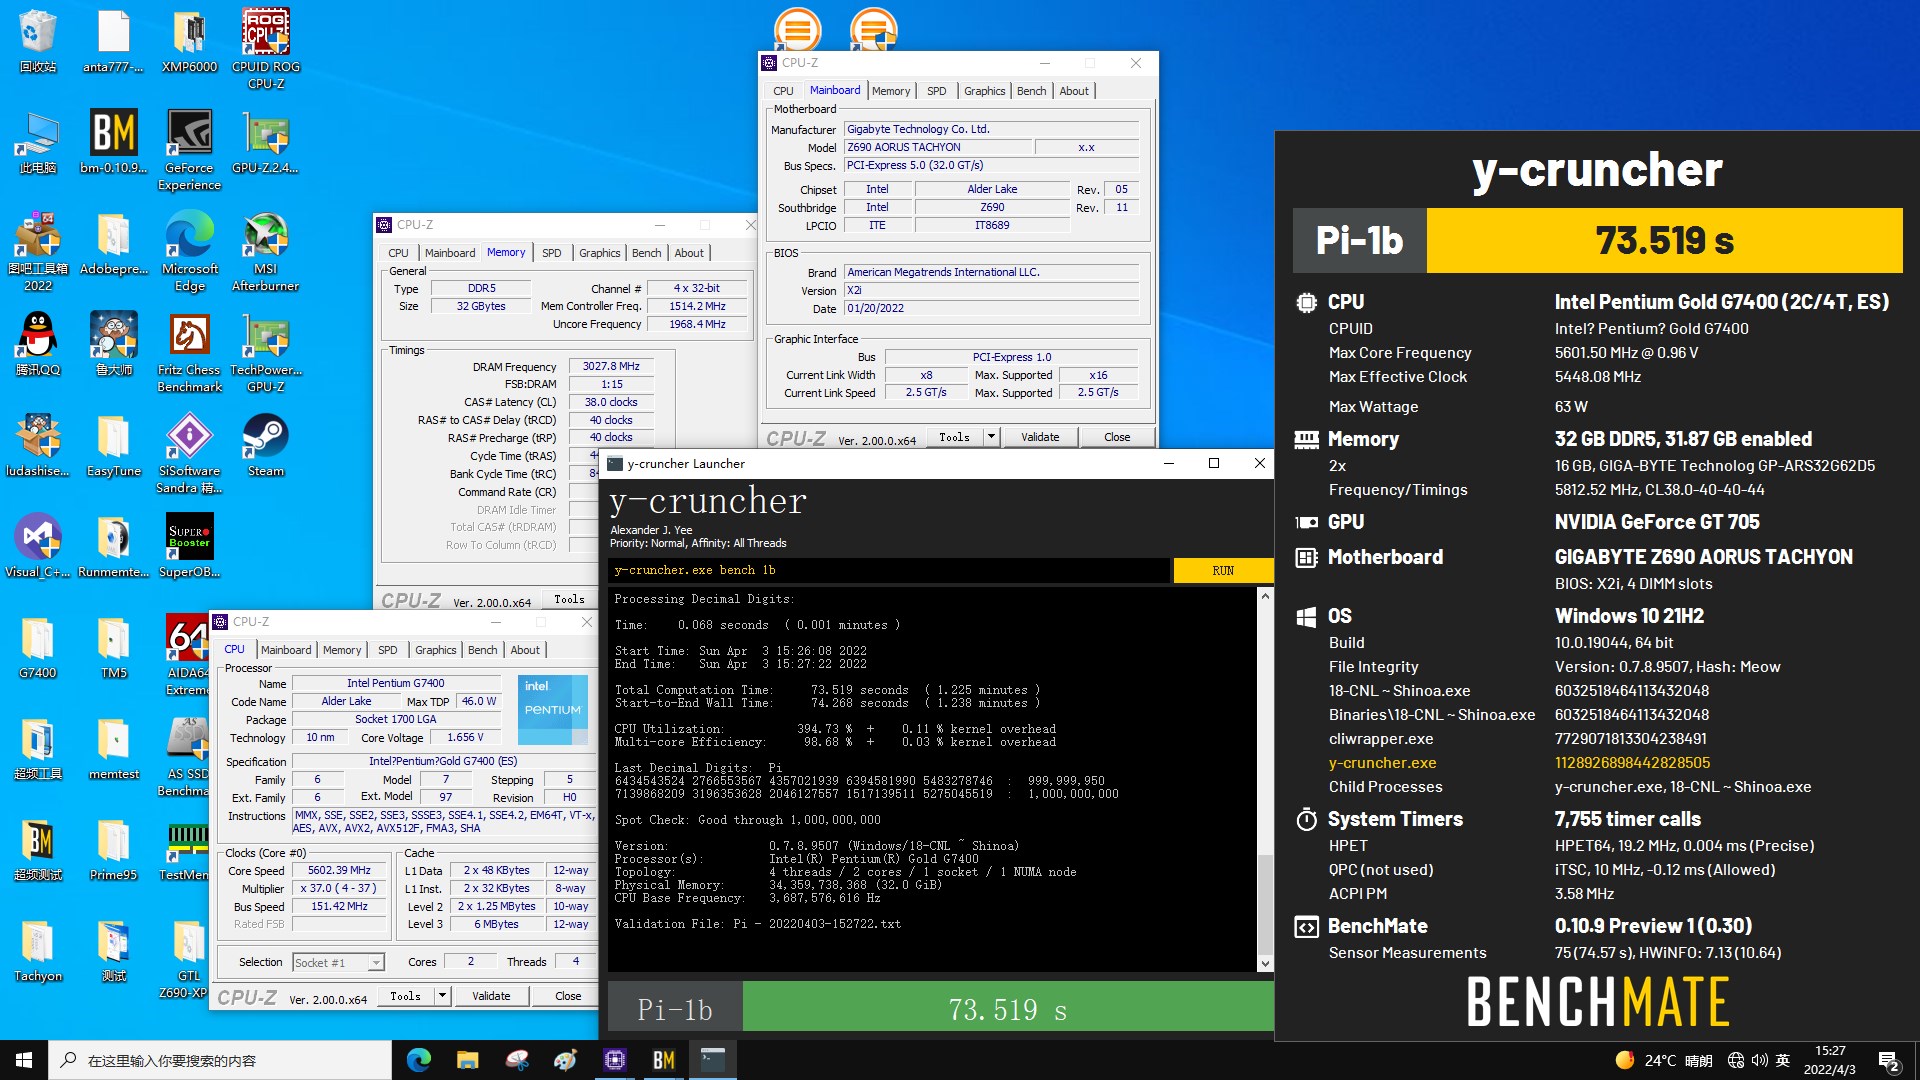
Task: Expand Tools dropdown arrow in CPU-Z CPU window
Action: (x=442, y=996)
